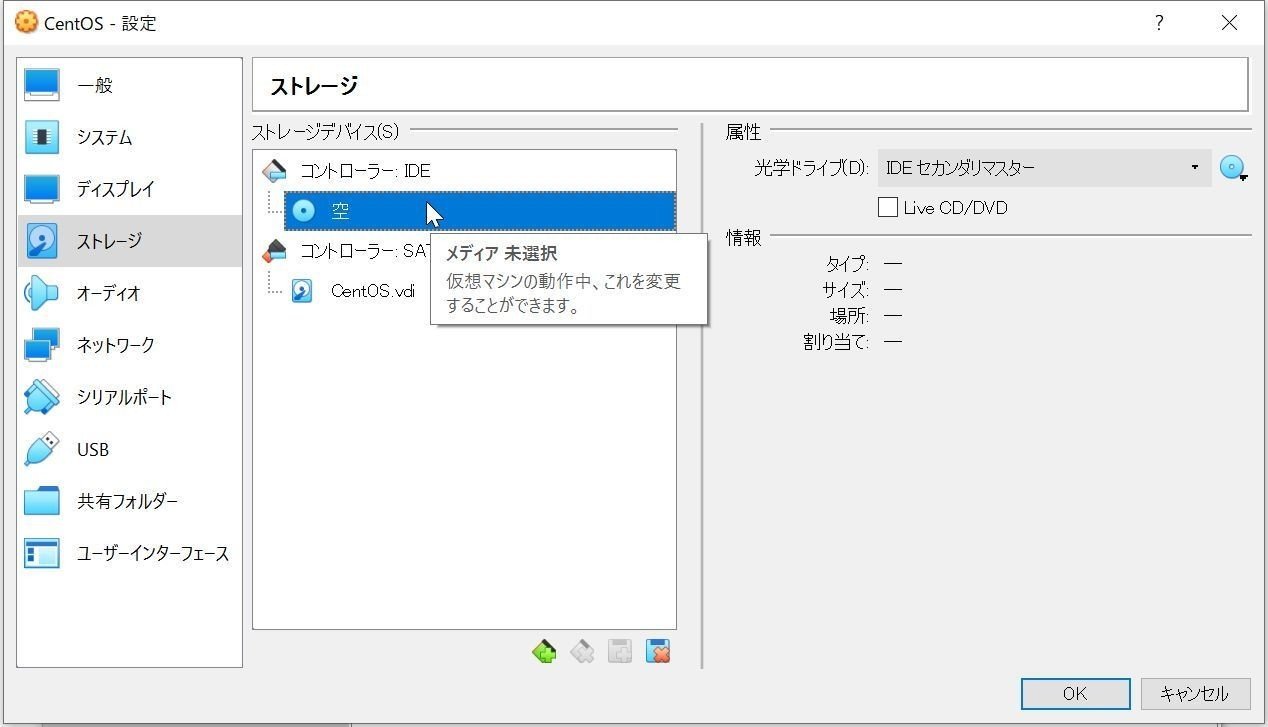Enable the Live CD/DVD checkbox
This screenshot has height=727, width=1268.
pyautogui.click(x=887, y=208)
